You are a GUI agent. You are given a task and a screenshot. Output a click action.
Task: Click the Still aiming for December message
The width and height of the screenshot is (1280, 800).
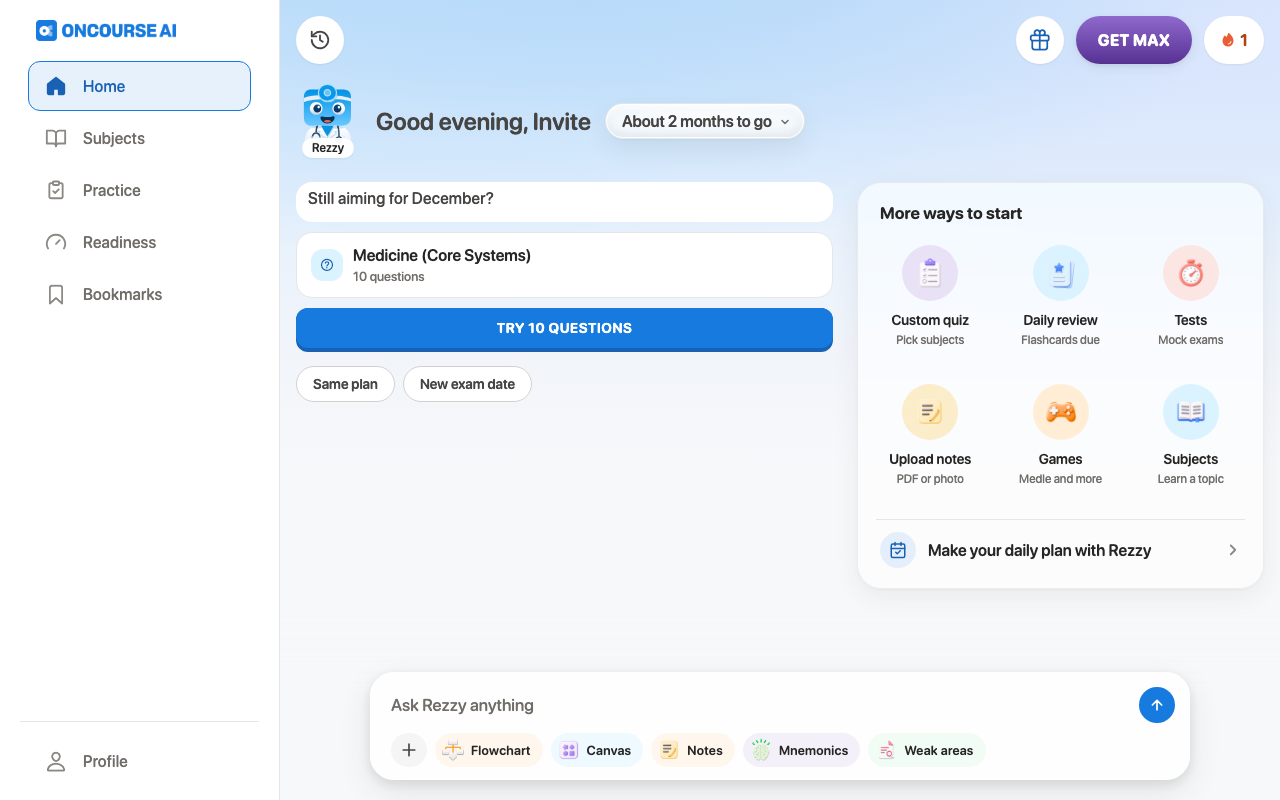pyautogui.click(x=564, y=201)
